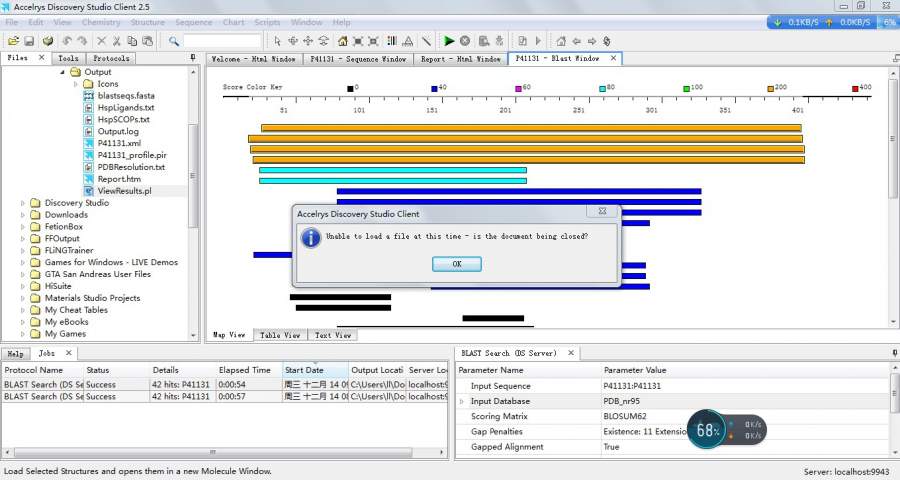
Task: Choose the Translate move tool
Action: pos(308,41)
